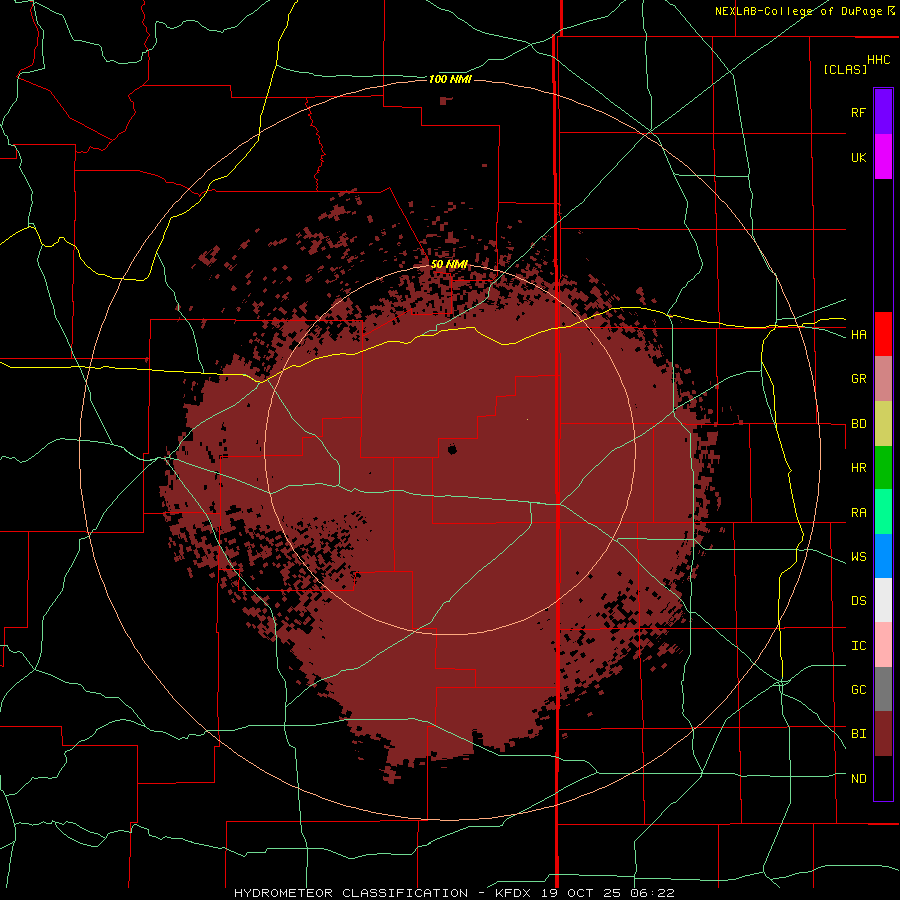Click the "ND" legend label
900x900 pixels.
coord(858,778)
